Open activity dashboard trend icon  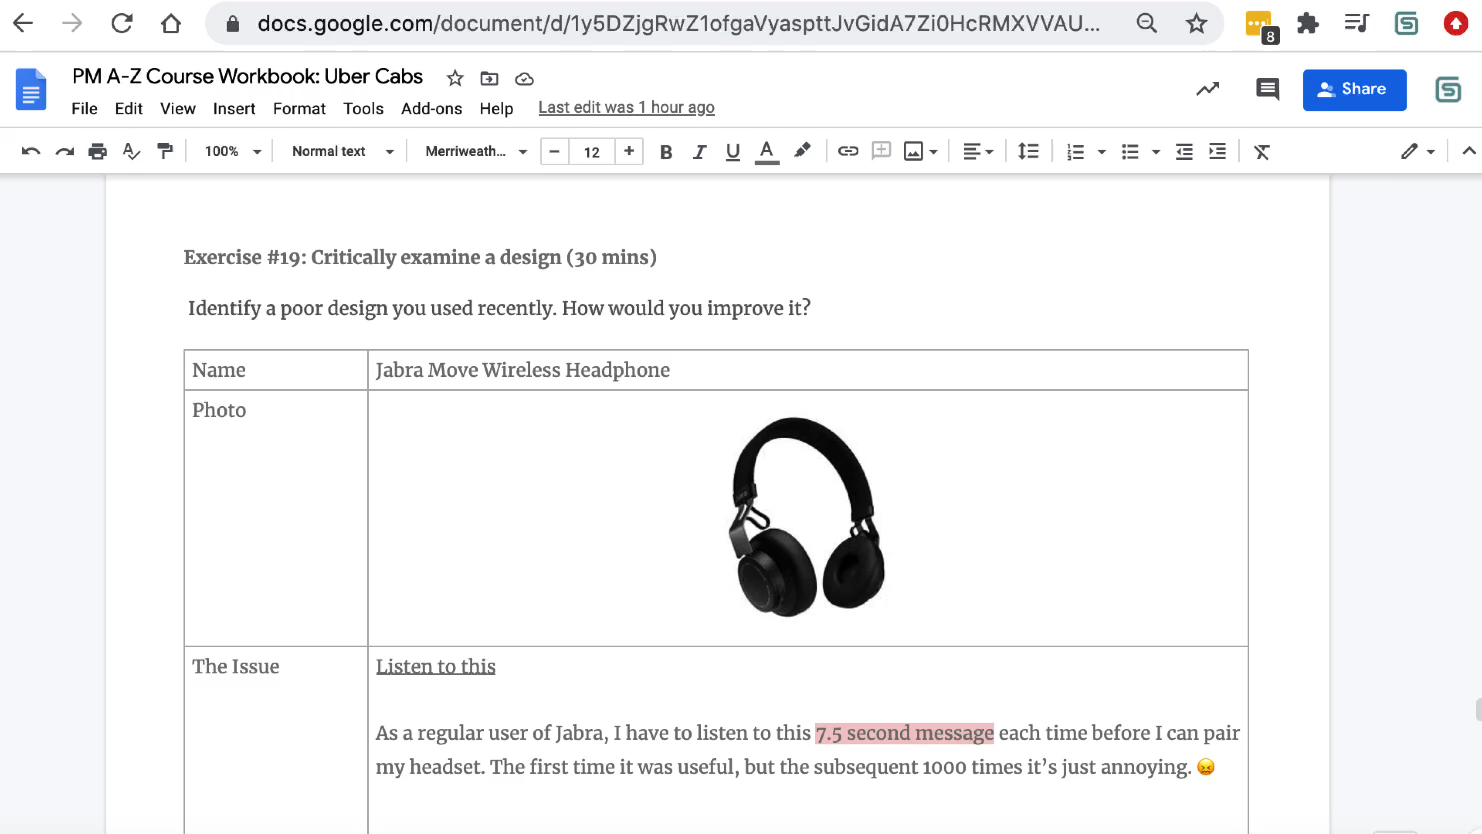click(1207, 89)
